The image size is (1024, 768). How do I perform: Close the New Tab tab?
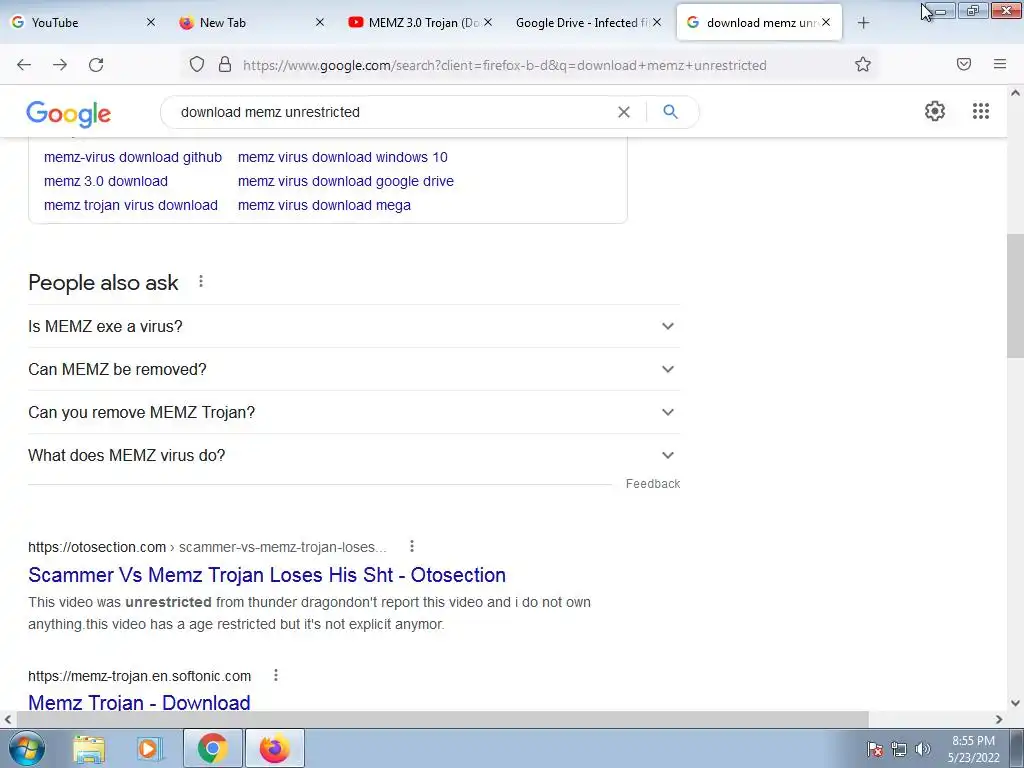(319, 22)
